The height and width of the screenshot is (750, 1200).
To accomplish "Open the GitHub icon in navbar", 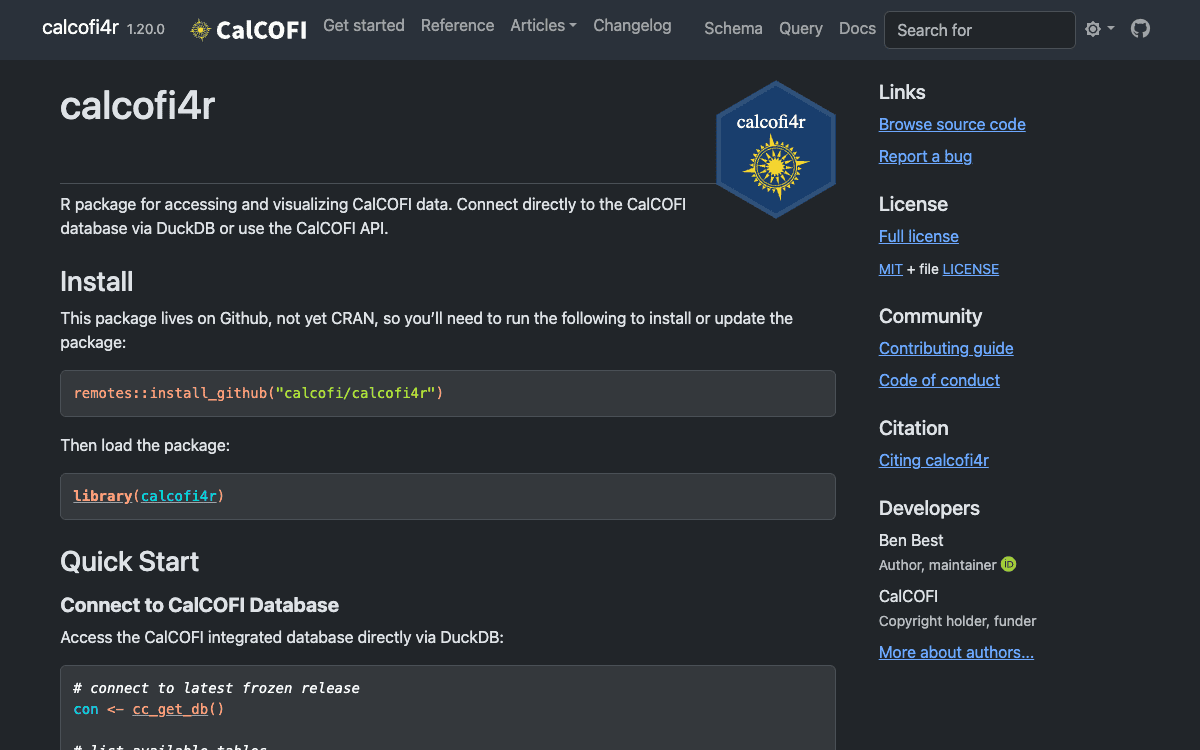I will (1140, 29).
